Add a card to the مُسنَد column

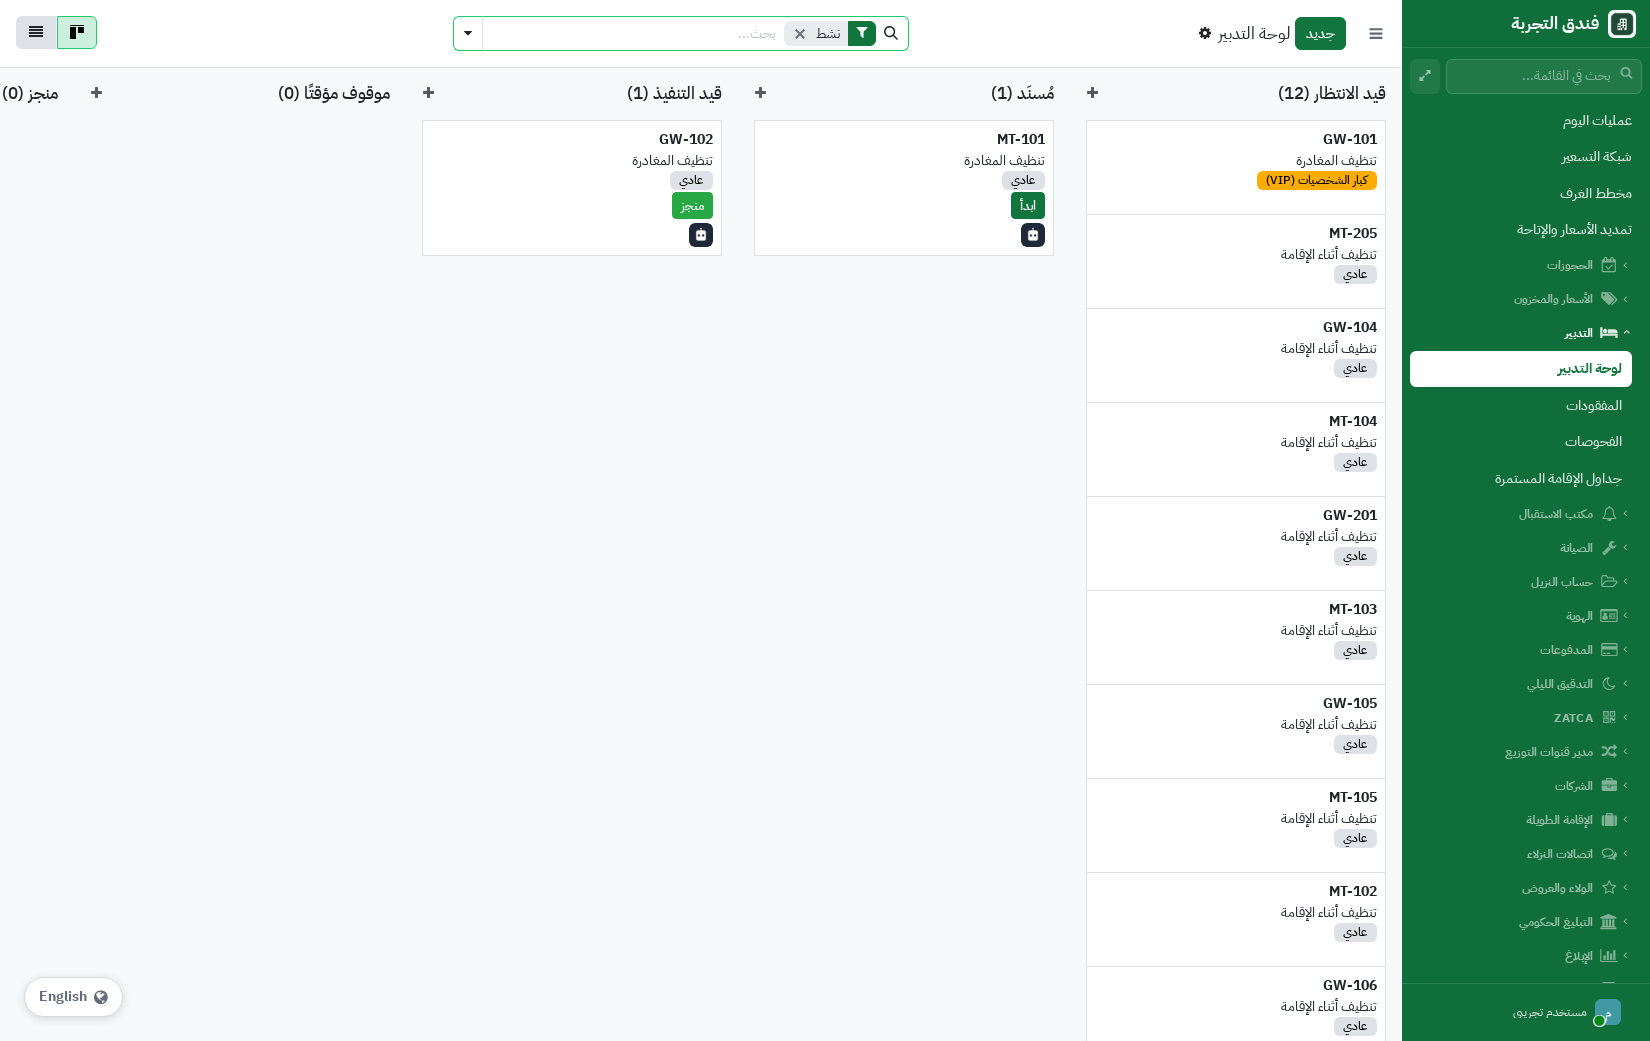tap(760, 93)
